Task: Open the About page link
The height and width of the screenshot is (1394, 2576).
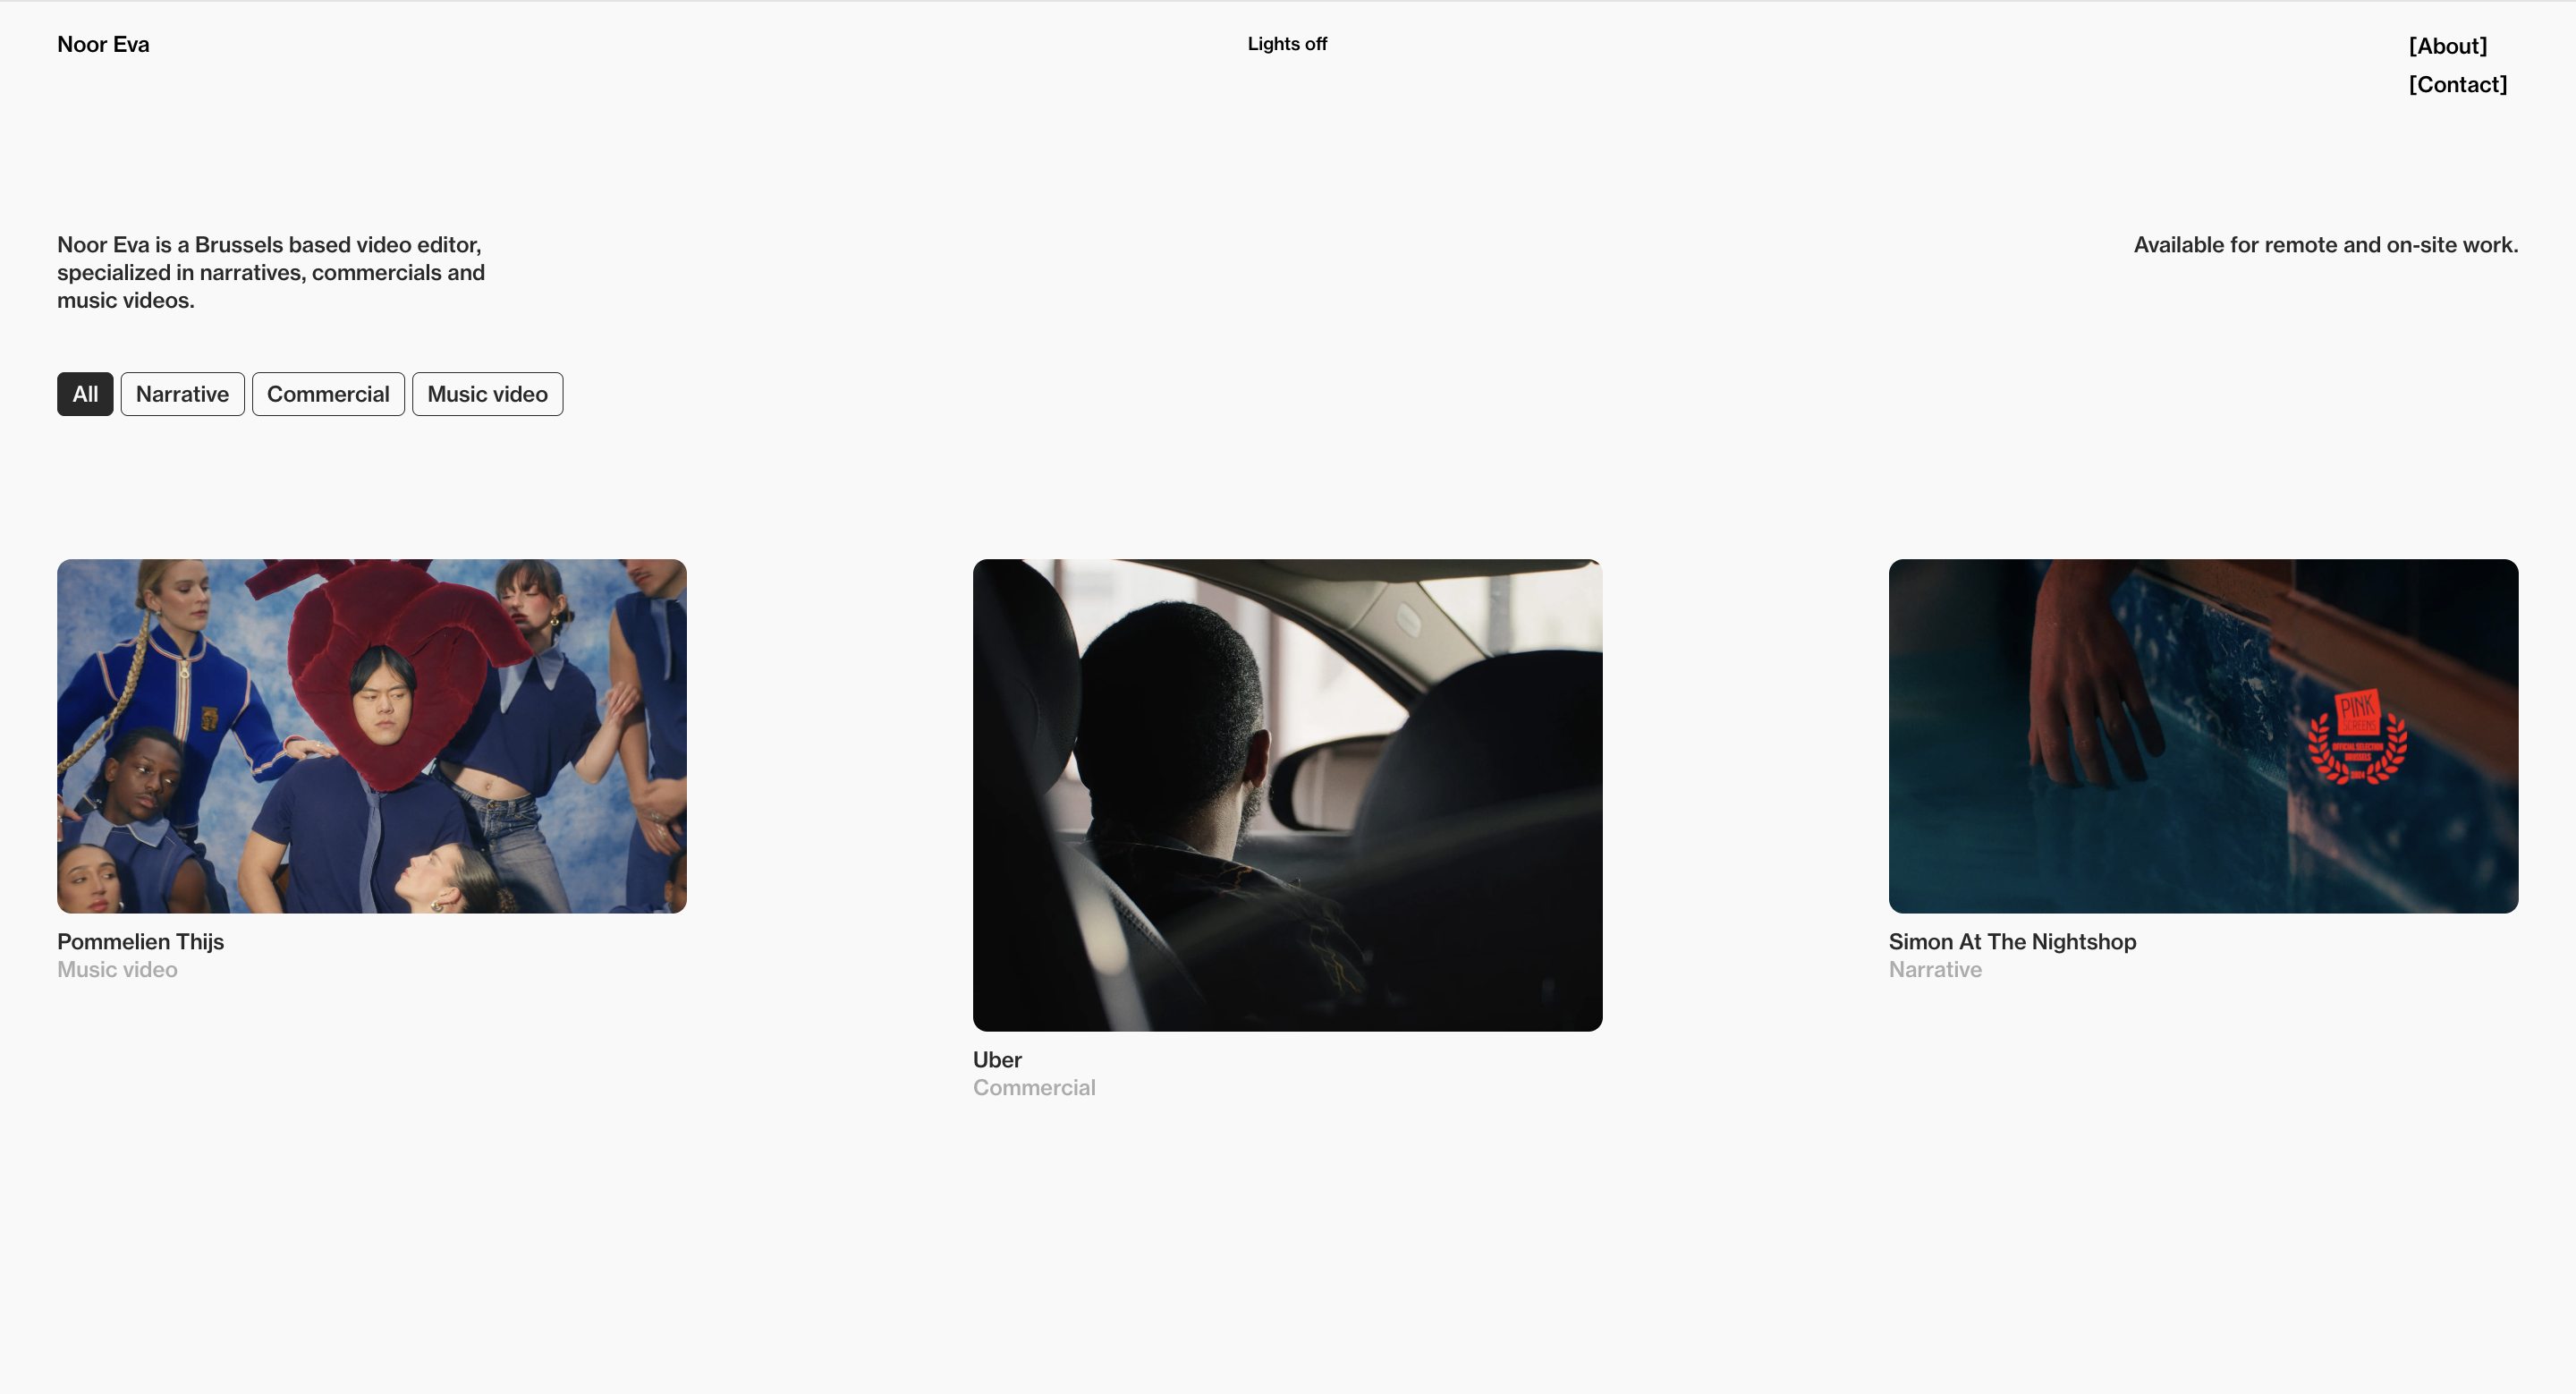Action: click(2447, 46)
